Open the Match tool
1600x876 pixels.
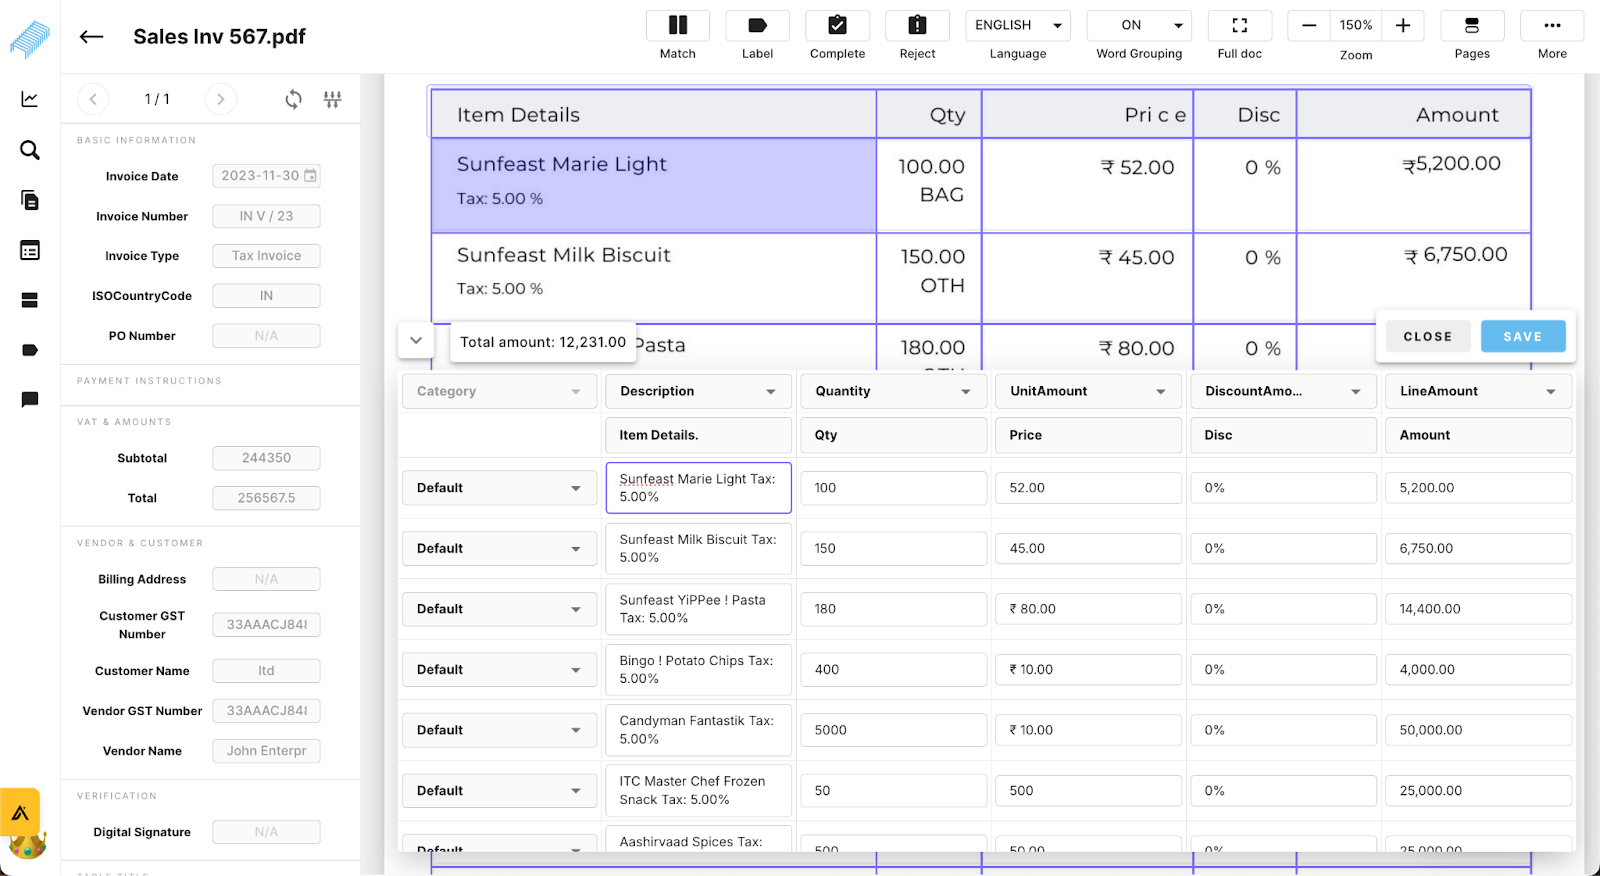coord(677,26)
